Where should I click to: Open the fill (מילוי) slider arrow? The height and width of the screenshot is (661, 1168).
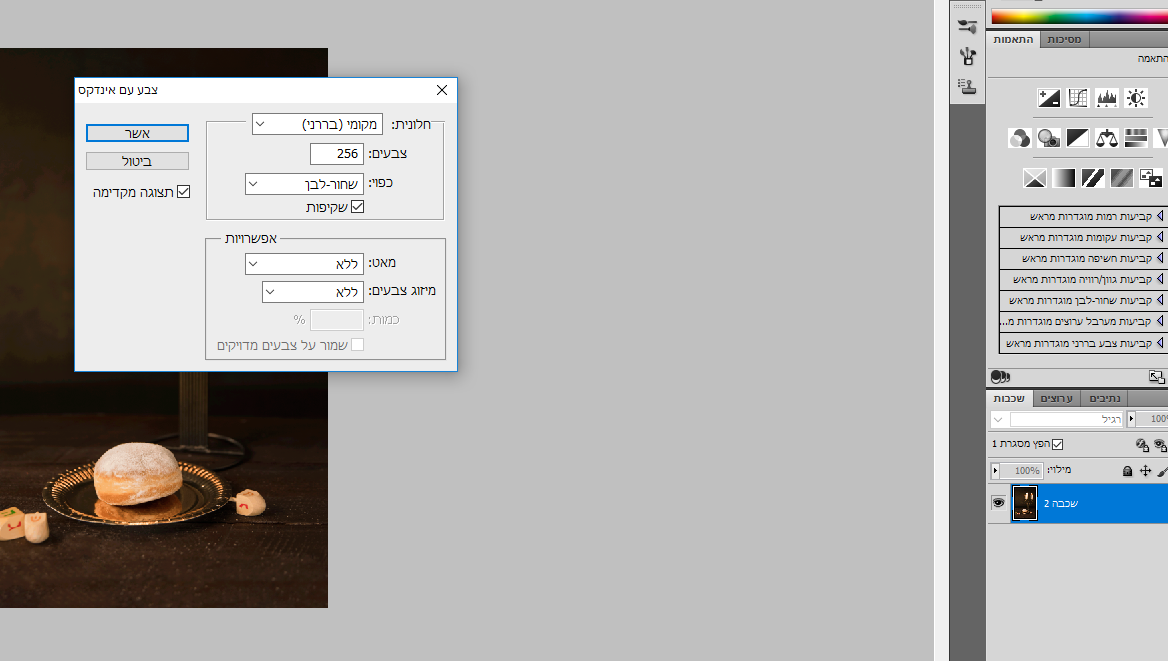[995, 471]
